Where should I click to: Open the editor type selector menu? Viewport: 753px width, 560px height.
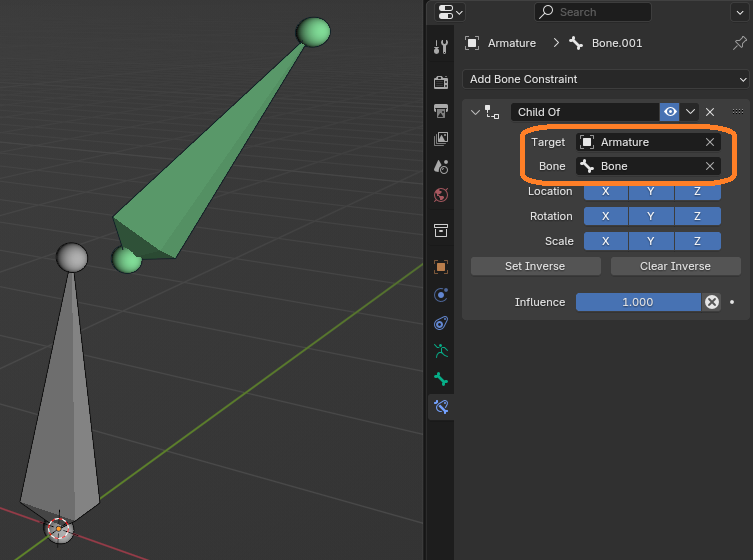449,12
